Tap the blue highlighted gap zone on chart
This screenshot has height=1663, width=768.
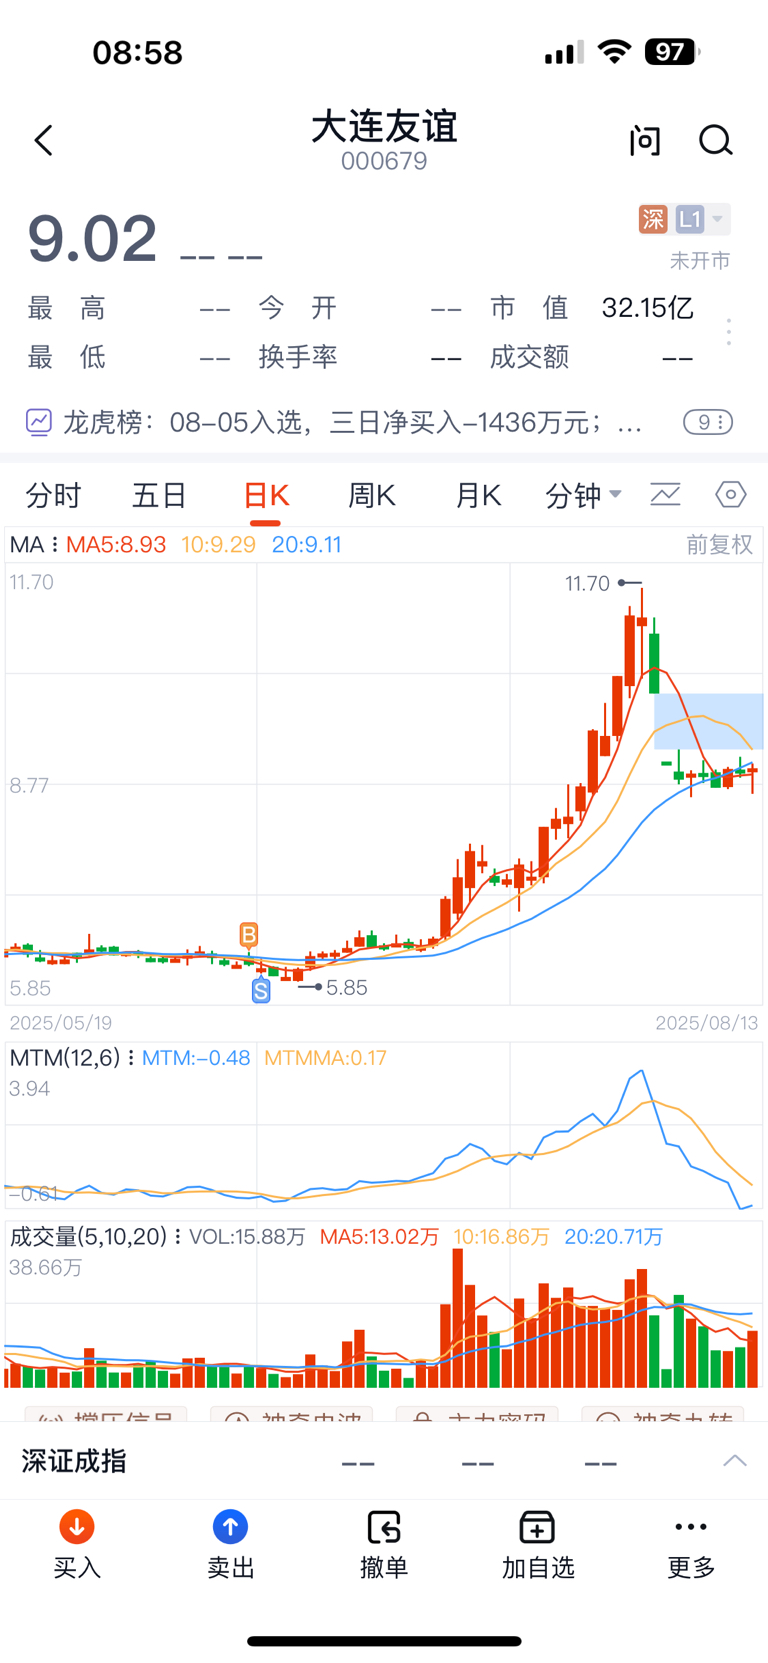click(708, 721)
